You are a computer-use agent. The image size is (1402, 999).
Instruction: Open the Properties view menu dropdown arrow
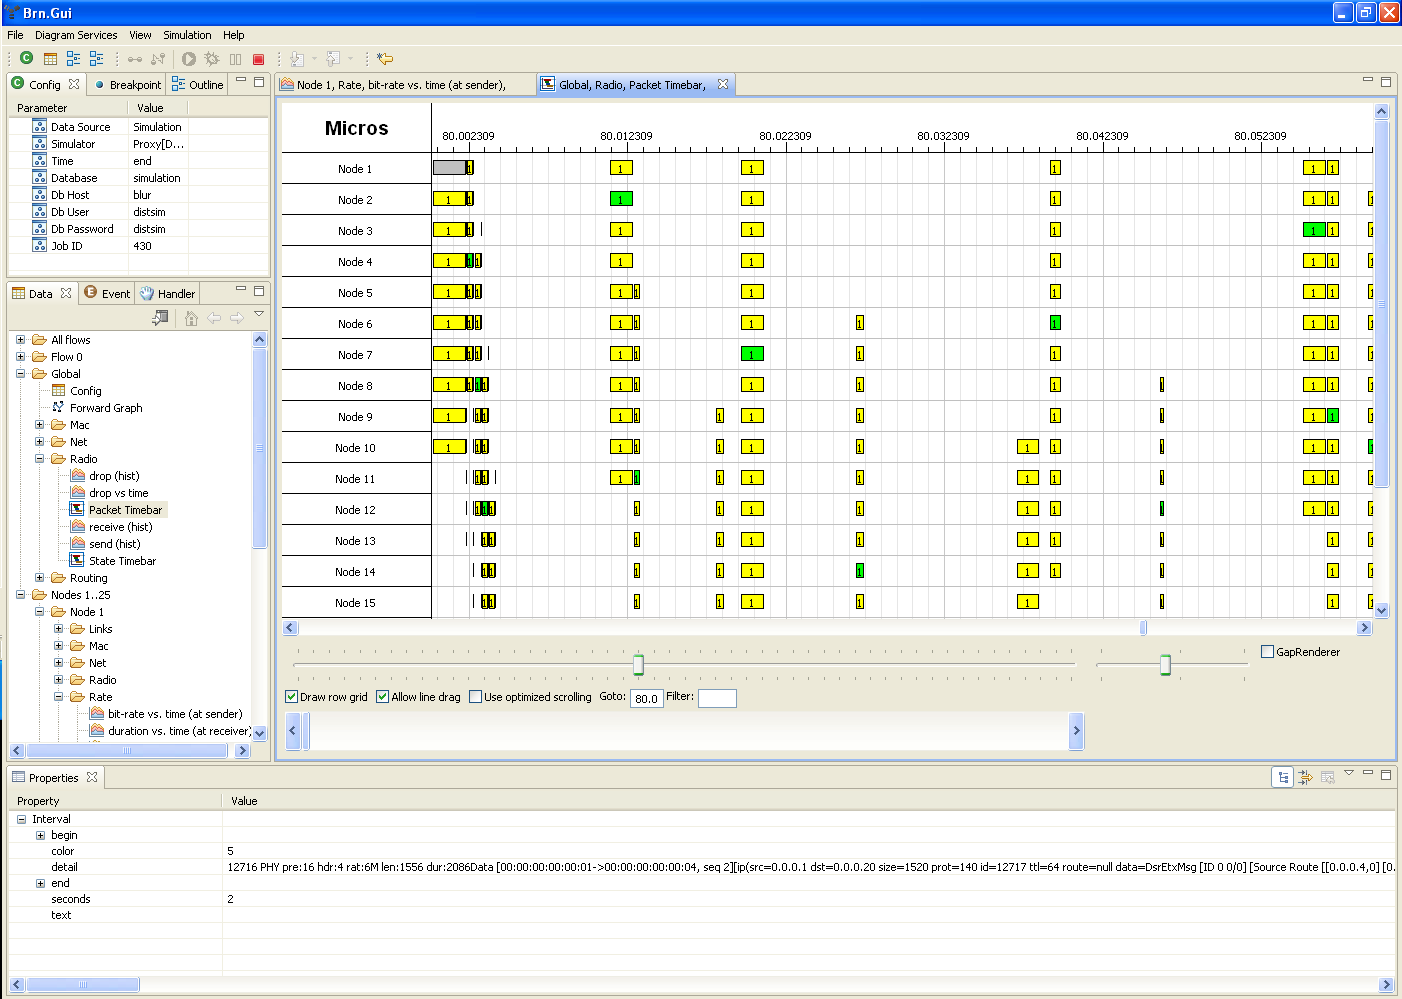tap(1349, 773)
